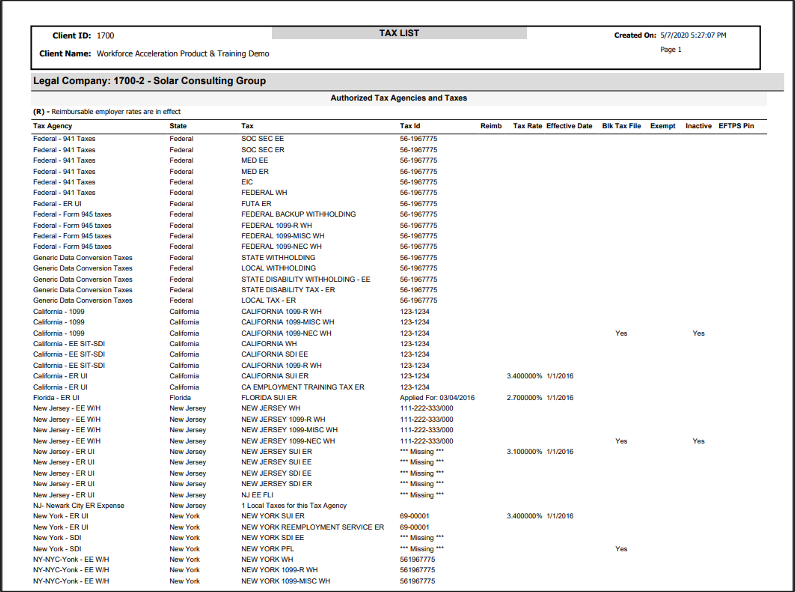Select the Exempt column header
The height and width of the screenshot is (592, 795).
click(663, 127)
